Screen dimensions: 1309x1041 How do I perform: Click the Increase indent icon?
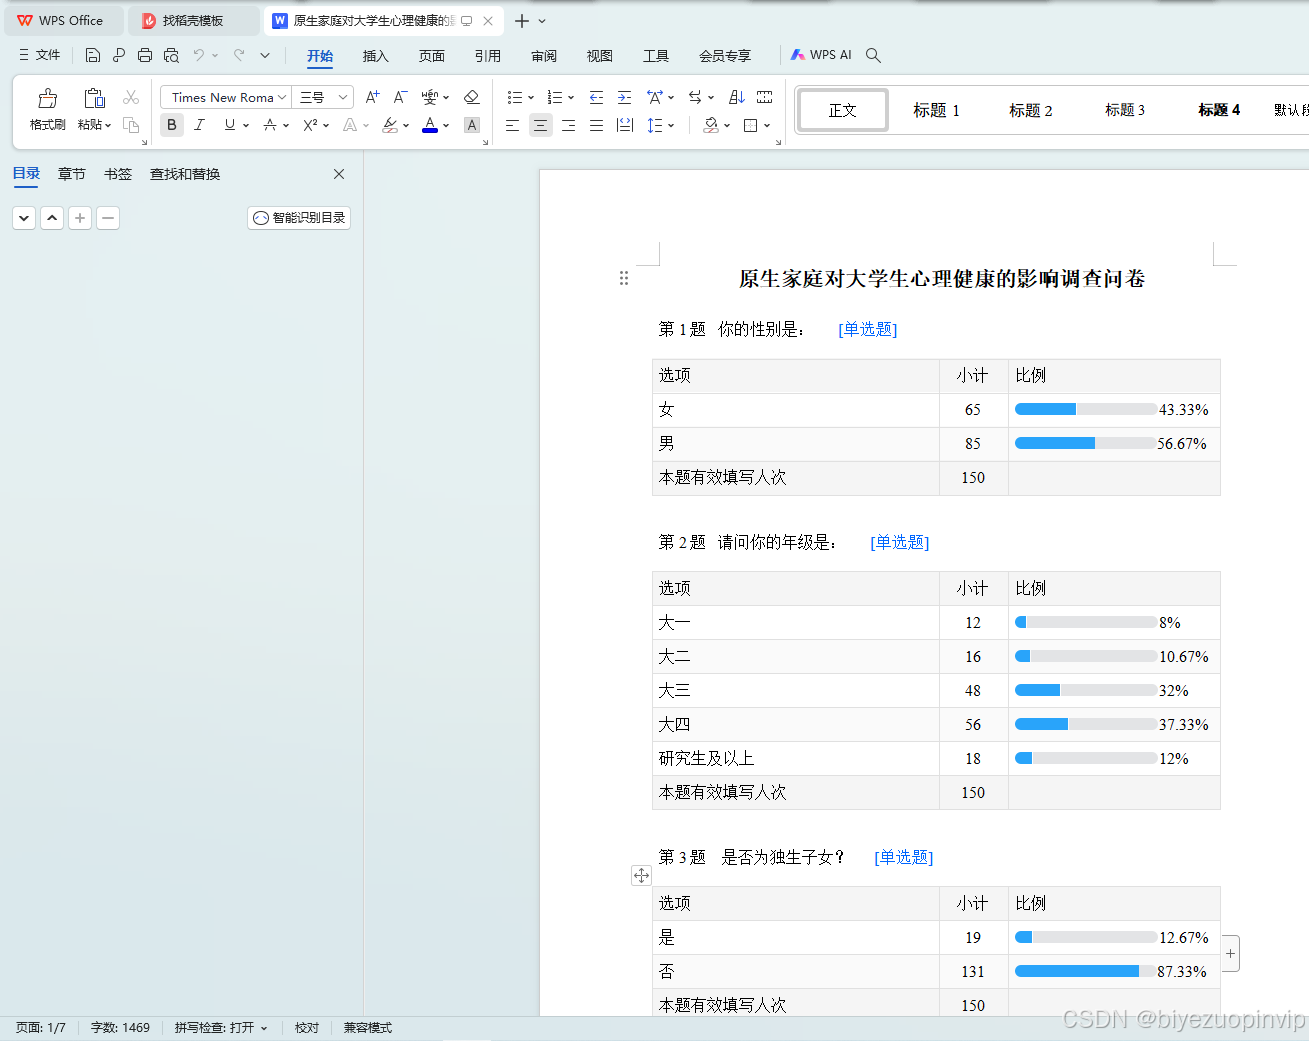pyautogui.click(x=624, y=97)
